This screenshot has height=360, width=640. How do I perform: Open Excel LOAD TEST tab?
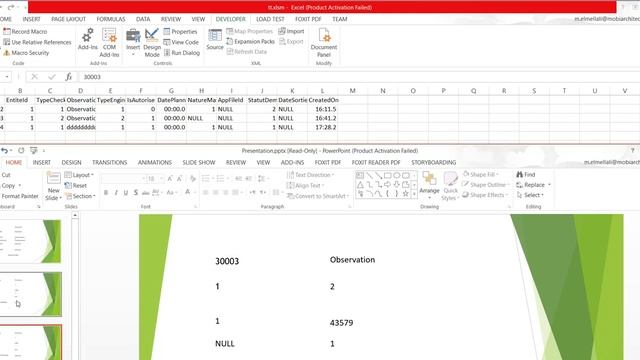coord(270,19)
